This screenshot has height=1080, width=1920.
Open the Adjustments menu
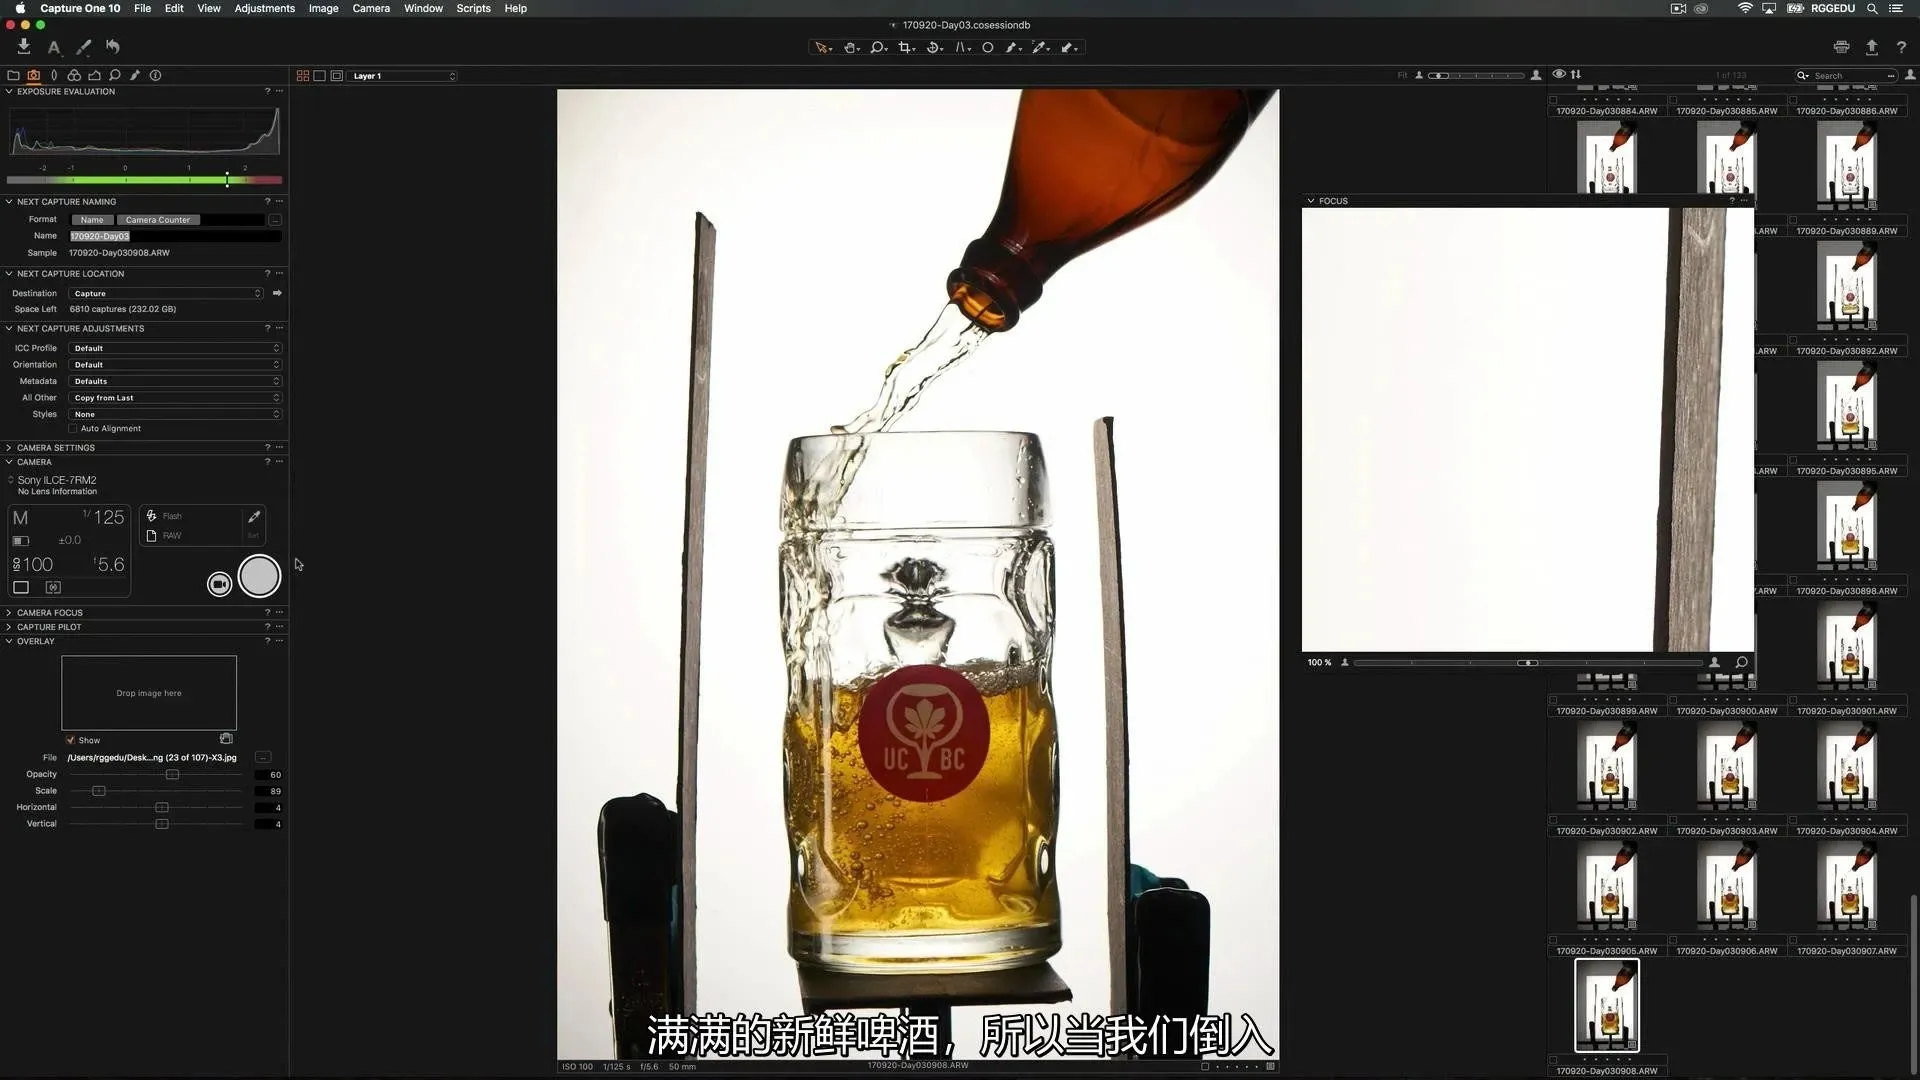tap(264, 8)
